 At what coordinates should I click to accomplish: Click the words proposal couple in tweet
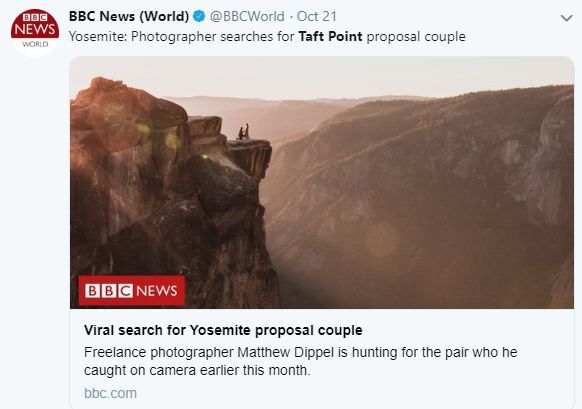416,37
